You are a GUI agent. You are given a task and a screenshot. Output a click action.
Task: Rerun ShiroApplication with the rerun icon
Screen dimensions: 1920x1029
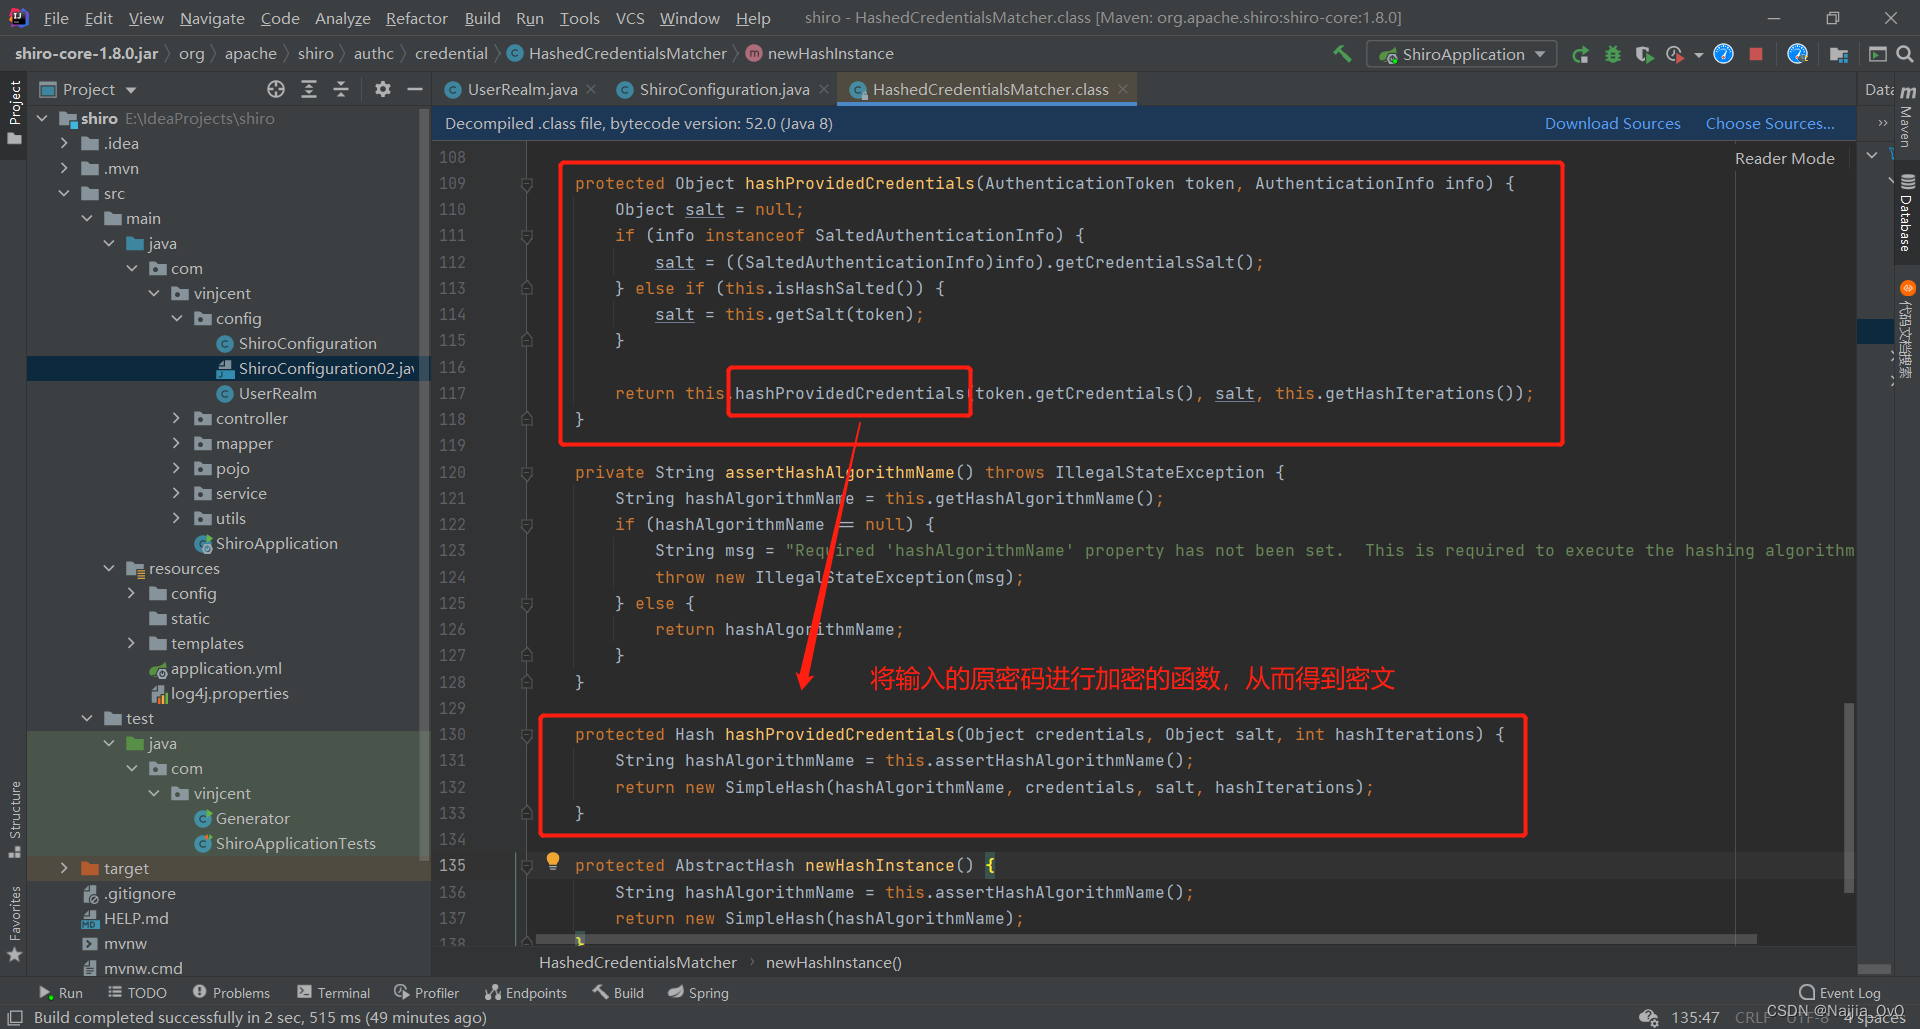[1580, 54]
